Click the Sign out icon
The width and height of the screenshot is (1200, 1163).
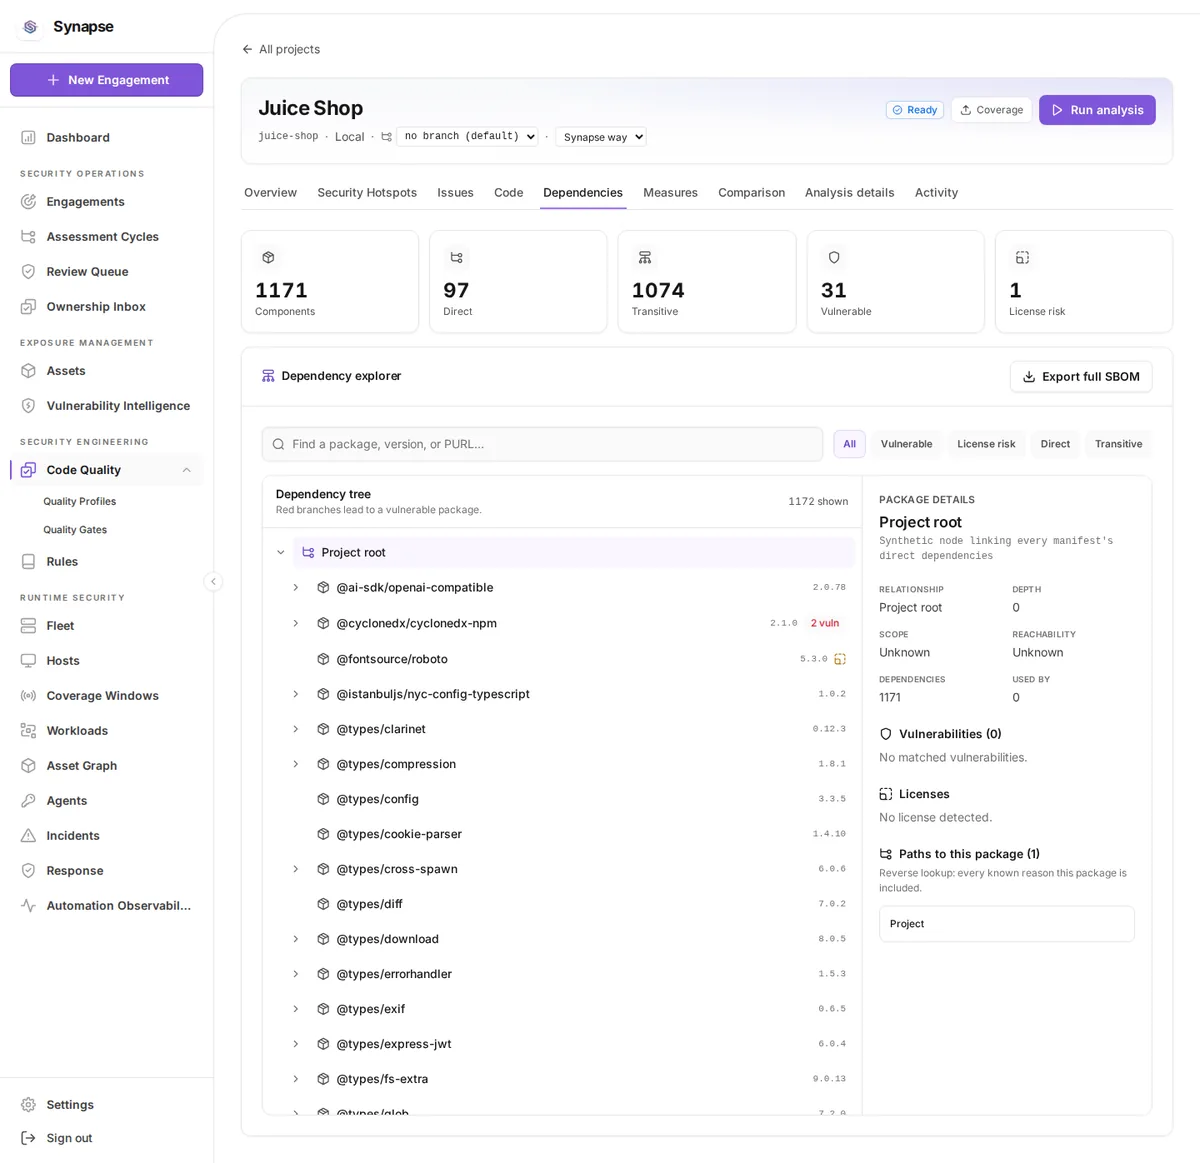coord(28,1138)
